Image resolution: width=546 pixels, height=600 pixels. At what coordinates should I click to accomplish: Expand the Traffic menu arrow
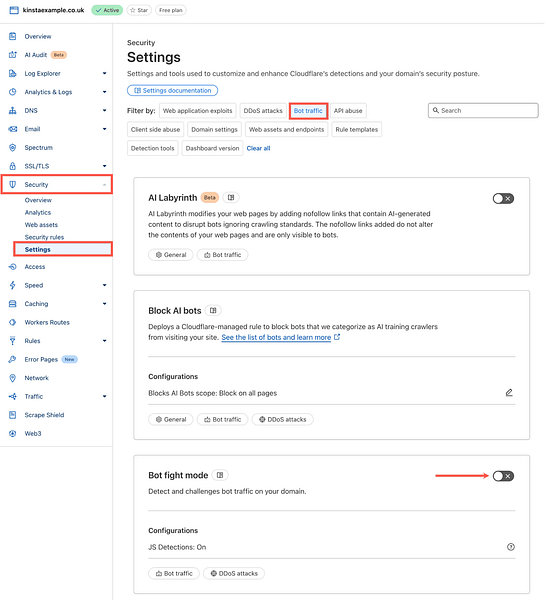[x=104, y=396]
